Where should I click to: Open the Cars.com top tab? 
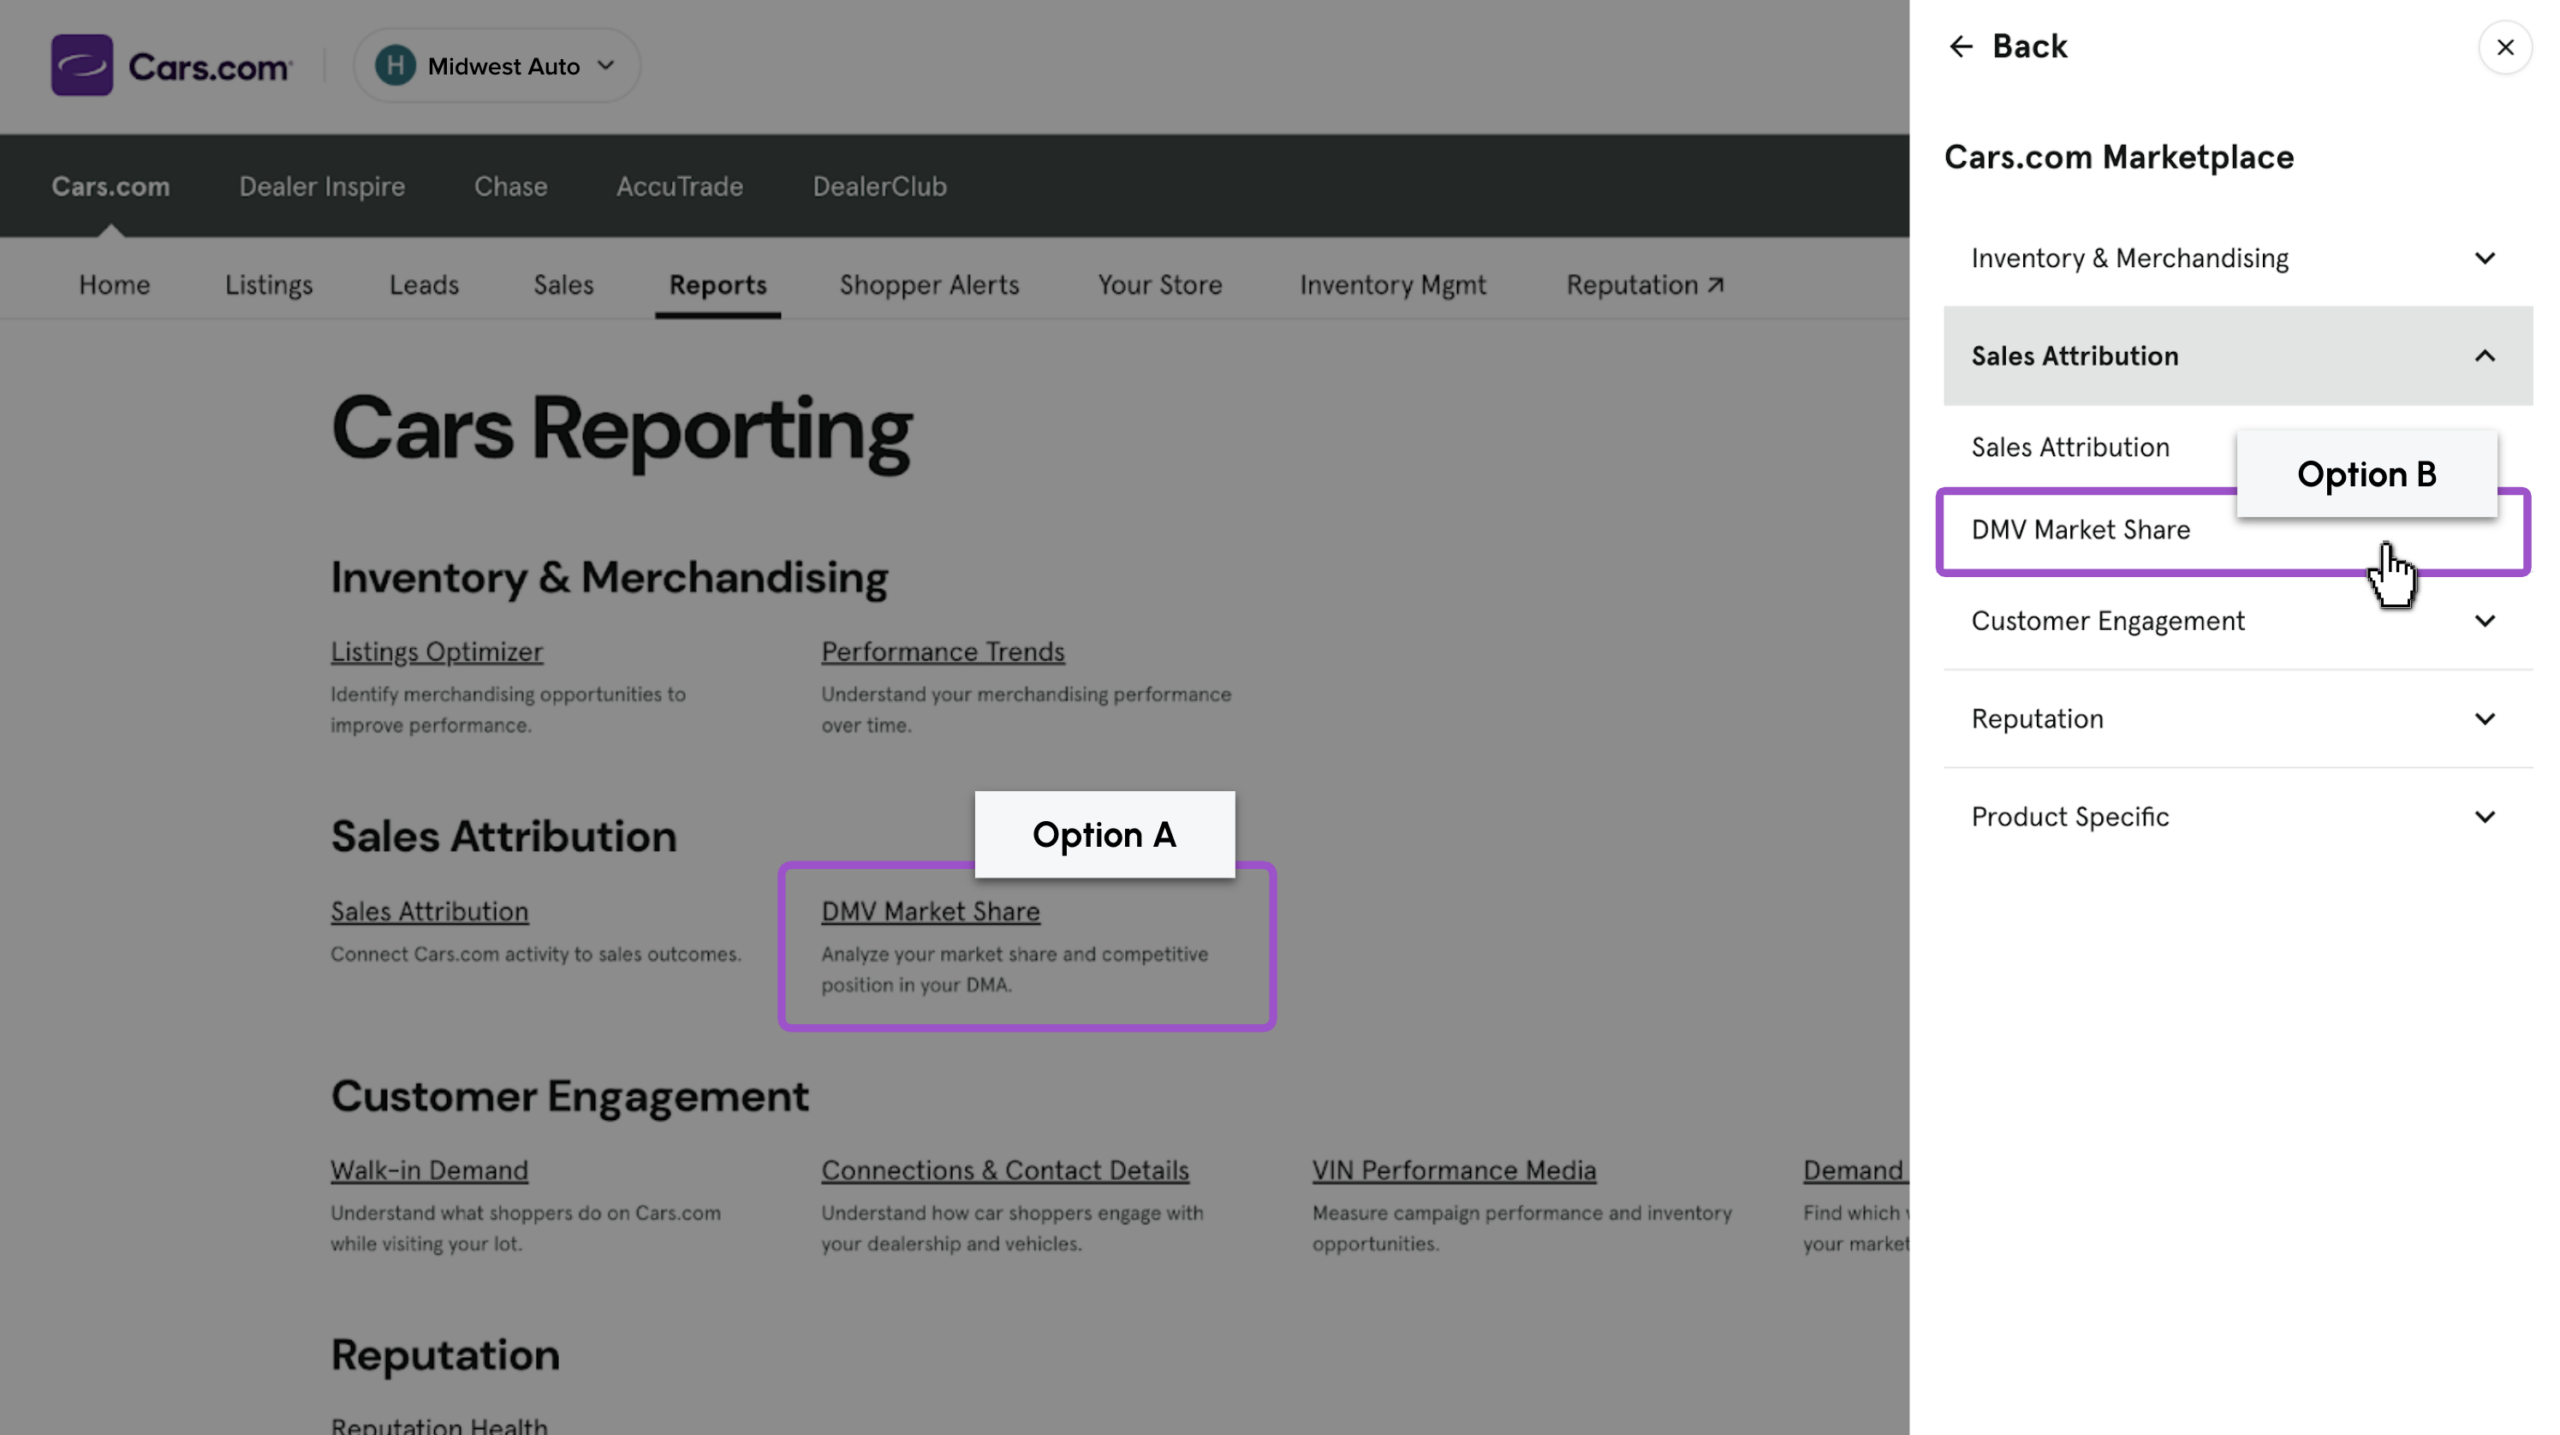pos(111,186)
